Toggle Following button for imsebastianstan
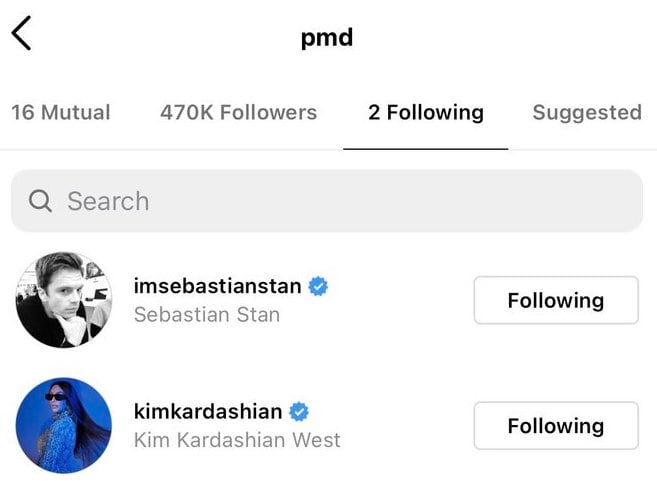This screenshot has width=657, height=481. 555,300
